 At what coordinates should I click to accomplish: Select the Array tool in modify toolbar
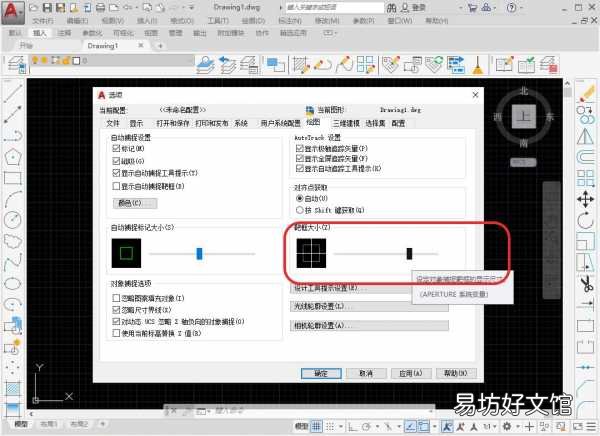click(585, 178)
